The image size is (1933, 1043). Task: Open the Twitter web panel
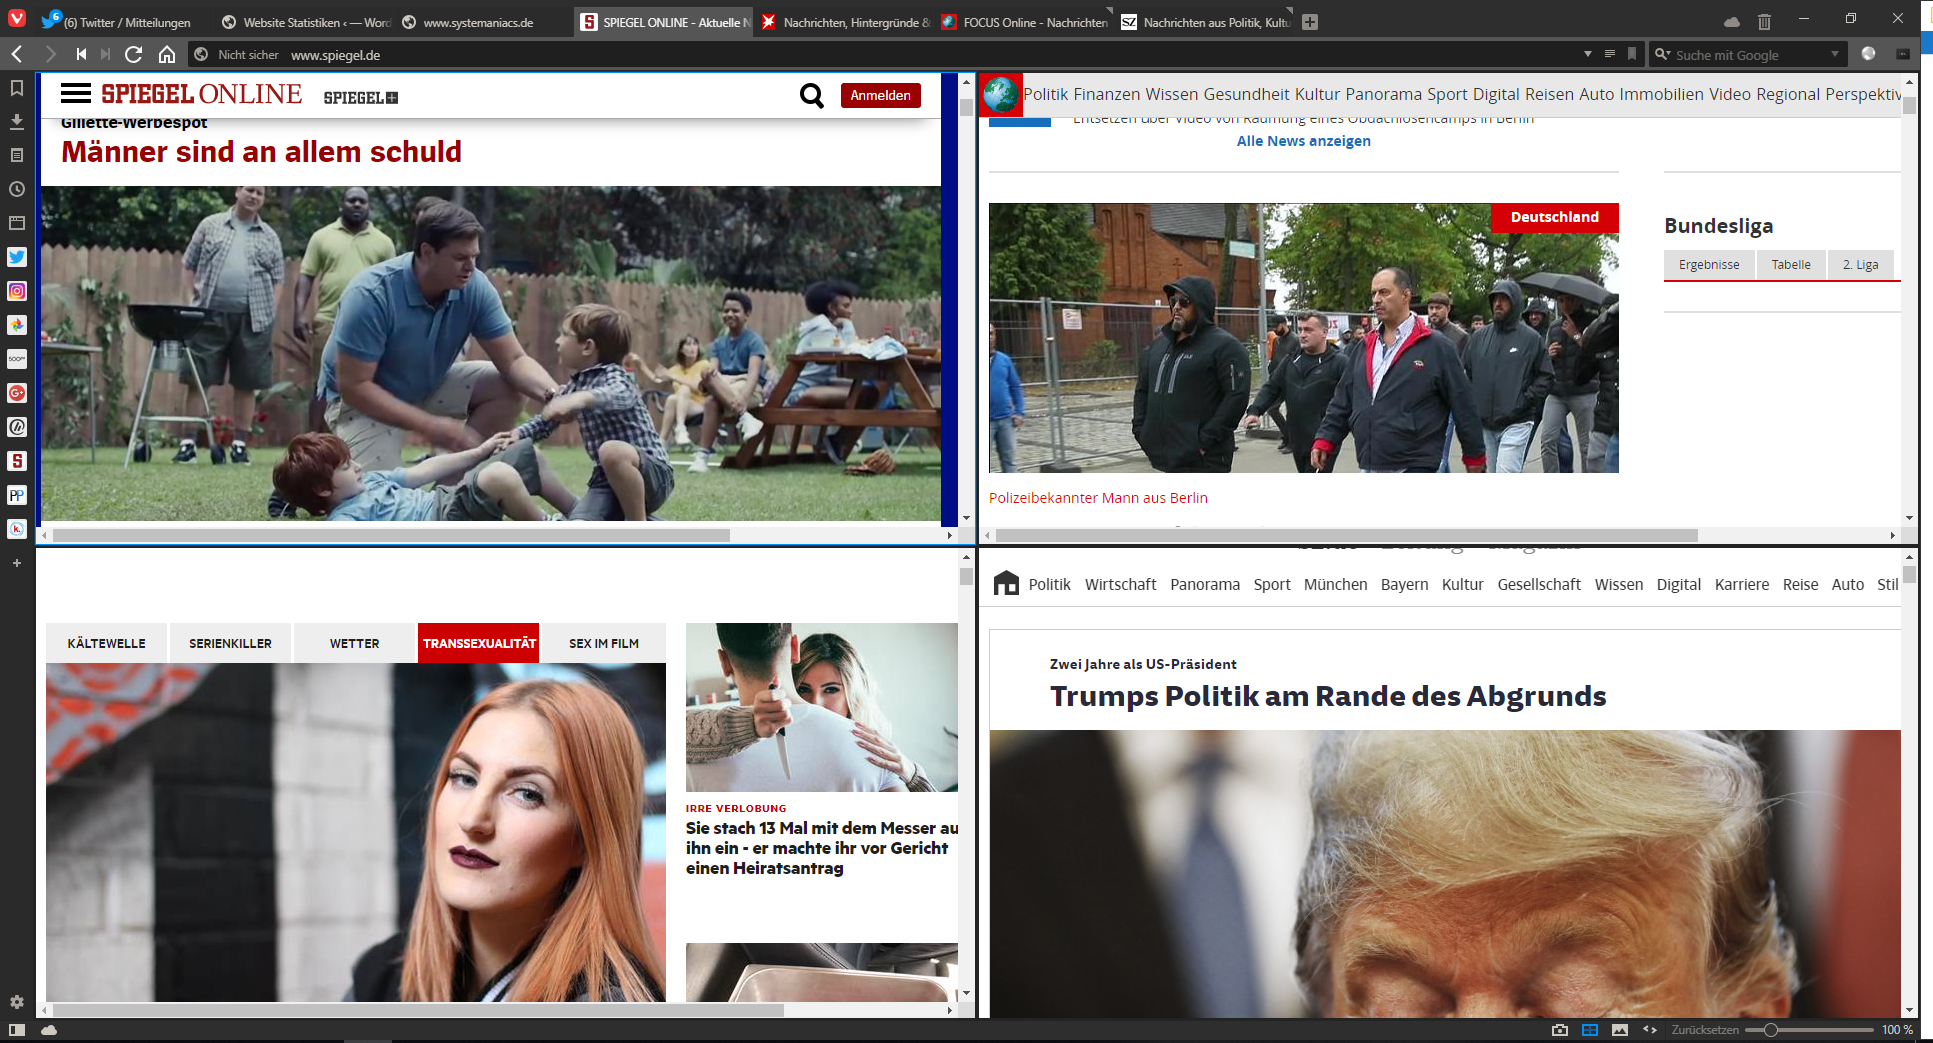(x=17, y=257)
